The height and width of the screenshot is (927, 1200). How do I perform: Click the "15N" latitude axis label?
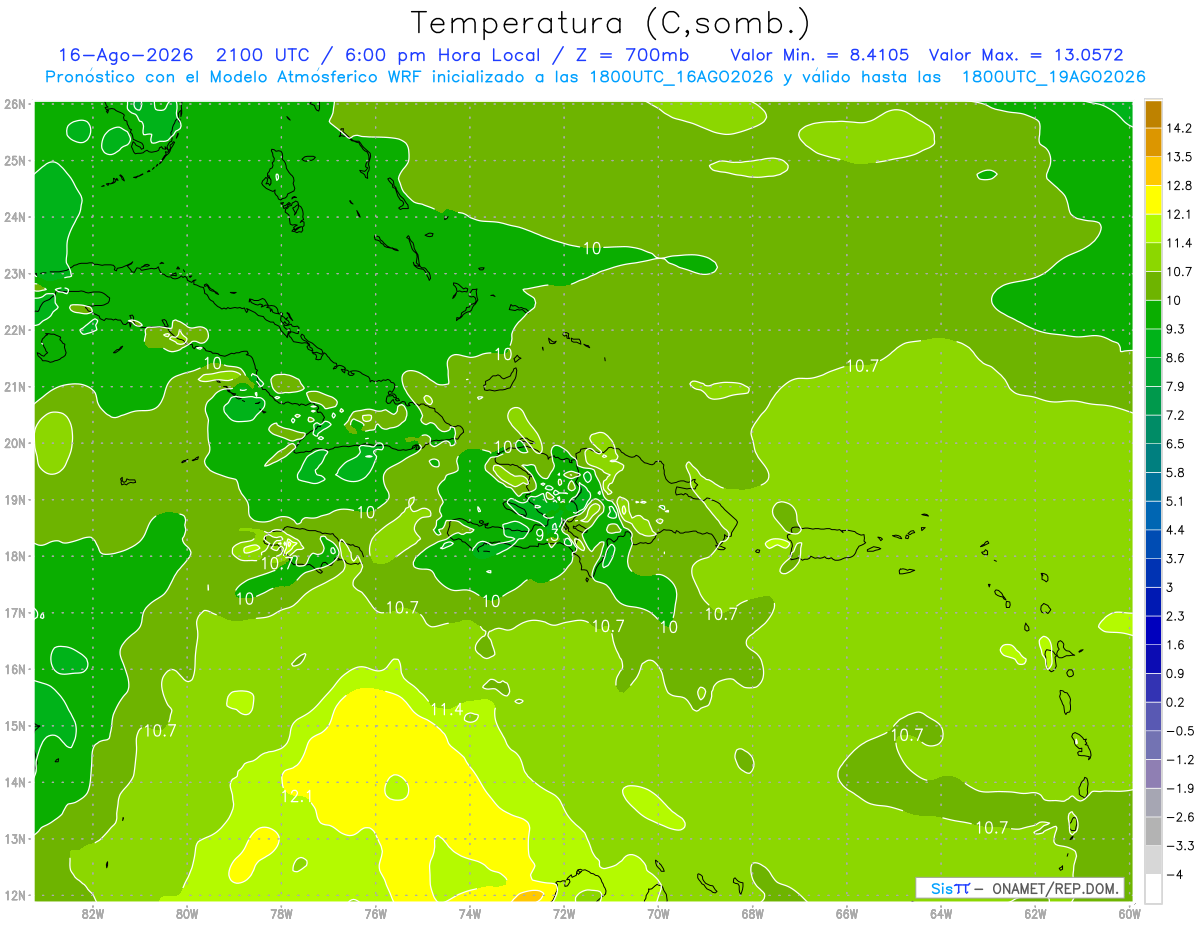pos(15,726)
